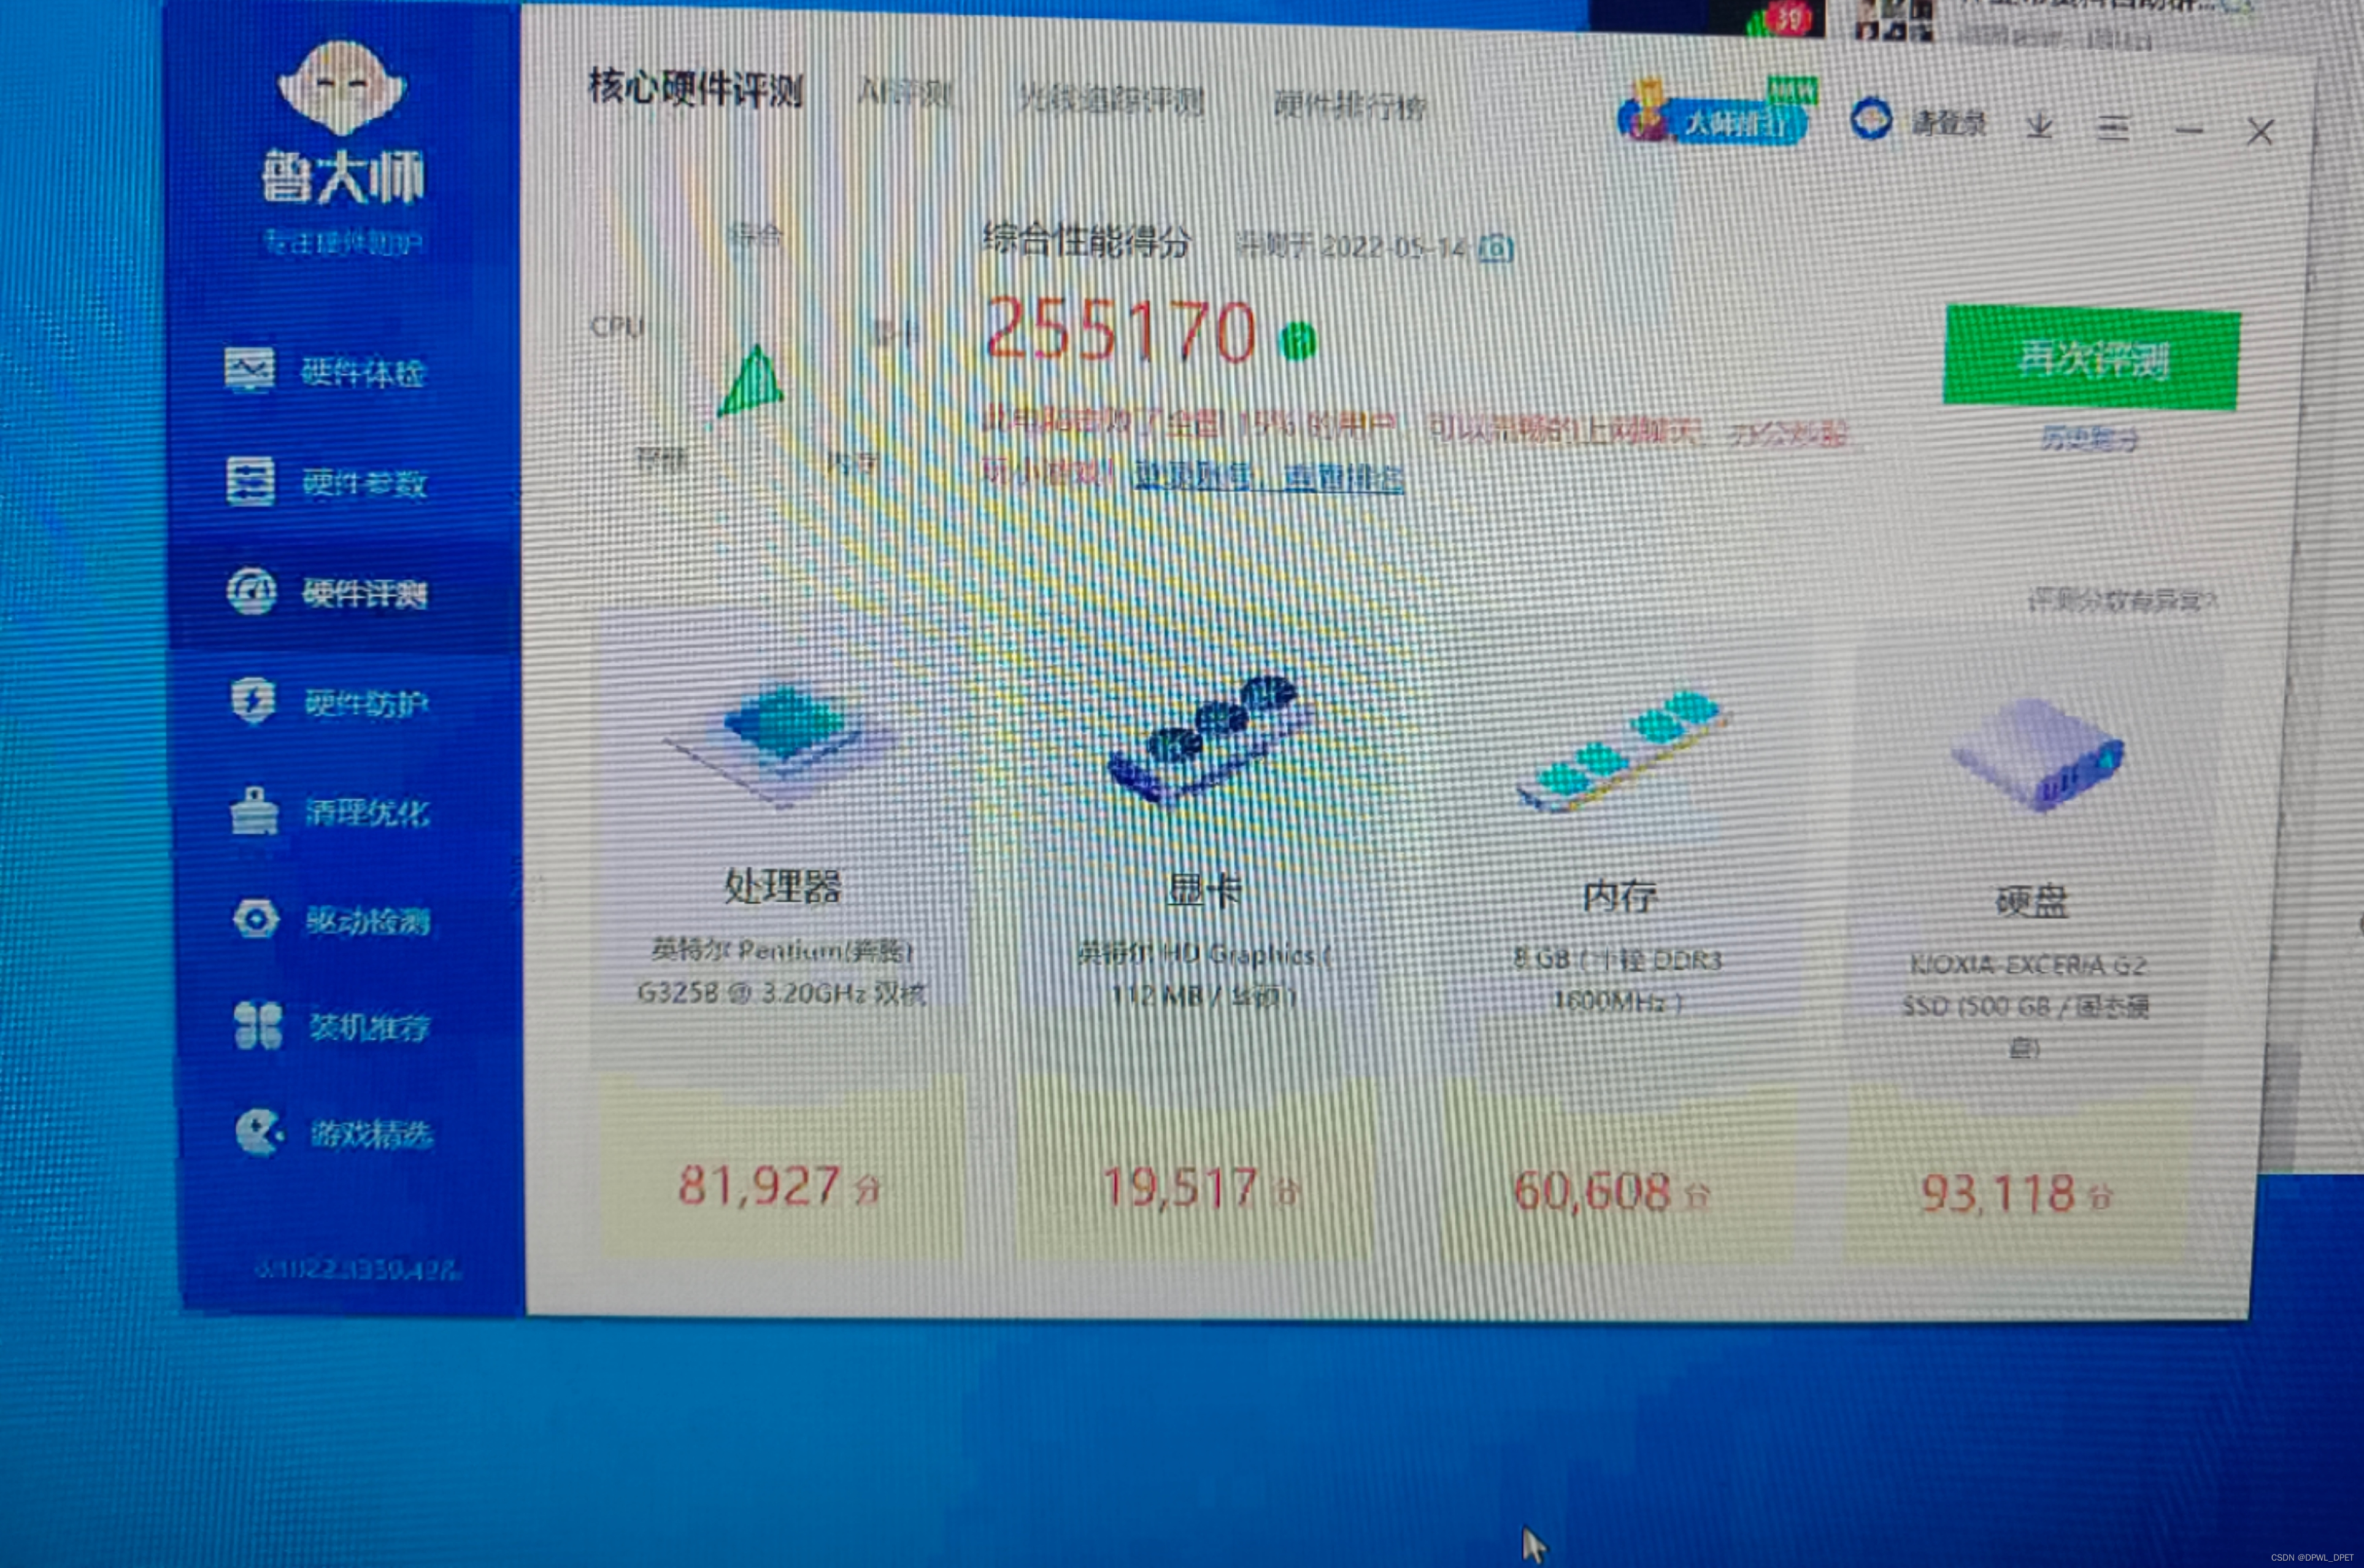The height and width of the screenshot is (1568, 2364).
Task: Open 装机推荐 four-square icon
Action: pos(258,1025)
